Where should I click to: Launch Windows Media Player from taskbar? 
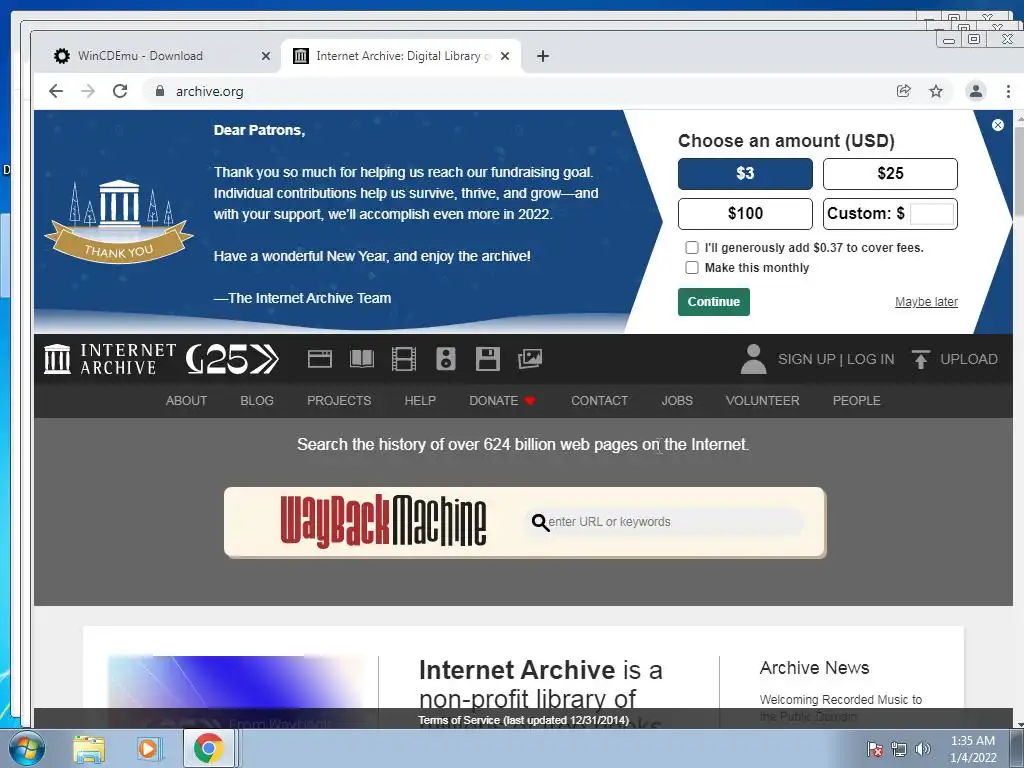(148, 748)
